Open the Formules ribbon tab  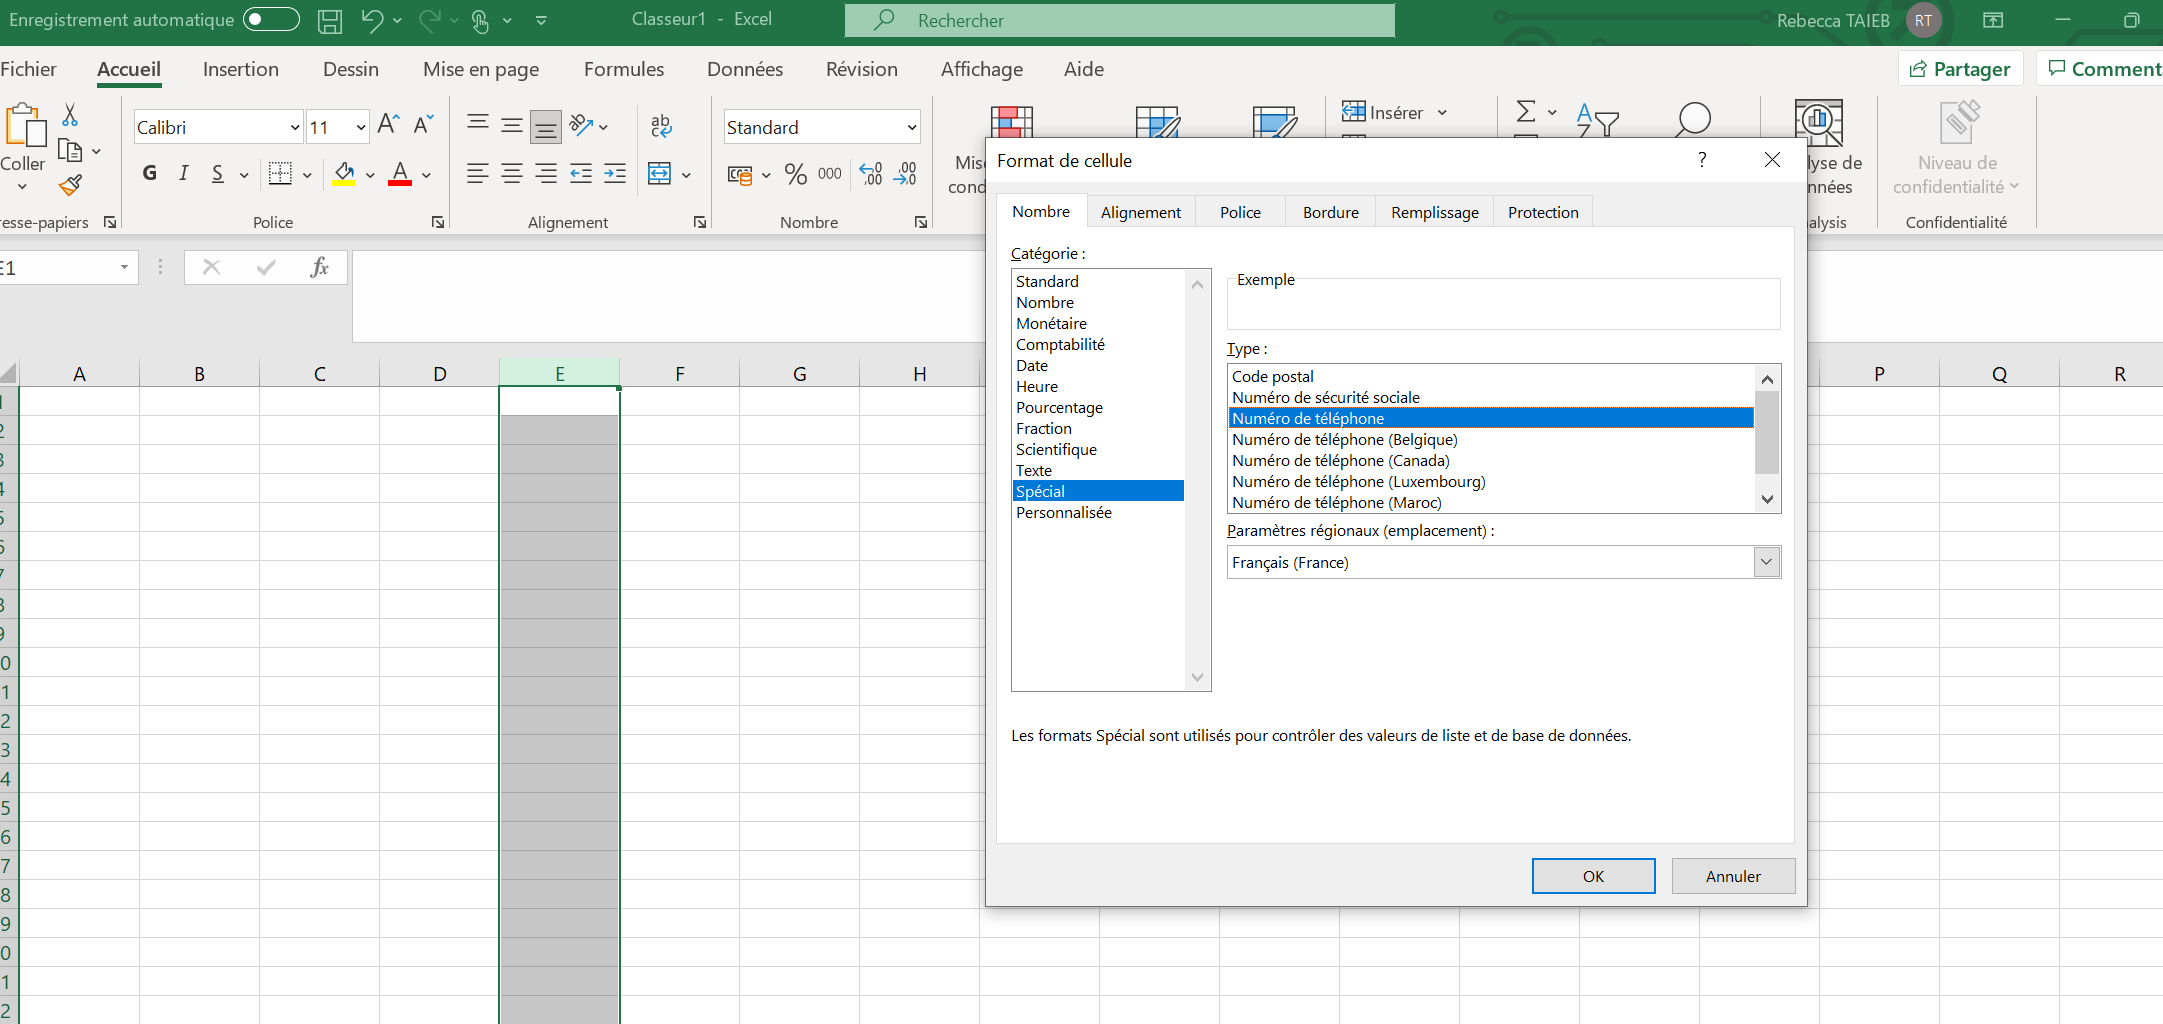[x=624, y=69]
